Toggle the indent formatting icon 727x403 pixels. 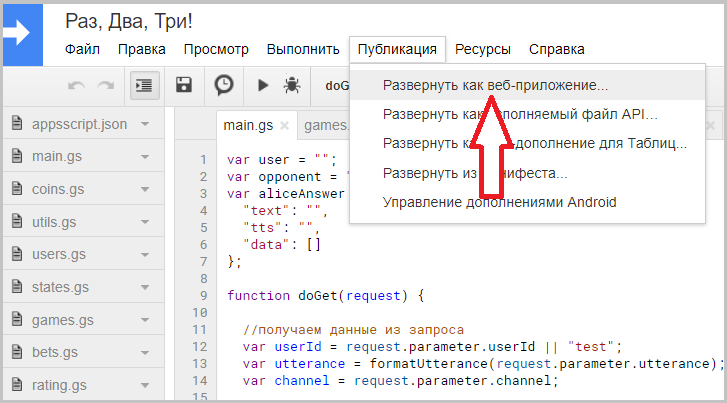point(144,86)
